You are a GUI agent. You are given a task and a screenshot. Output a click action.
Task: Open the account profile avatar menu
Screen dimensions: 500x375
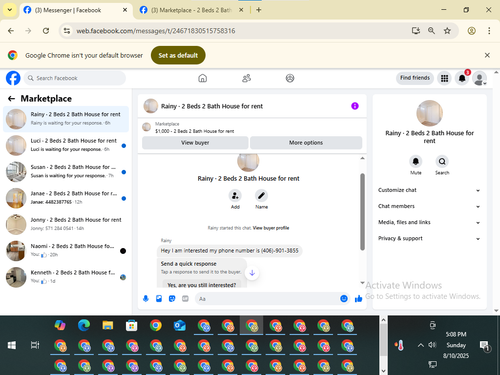pyautogui.click(x=480, y=78)
